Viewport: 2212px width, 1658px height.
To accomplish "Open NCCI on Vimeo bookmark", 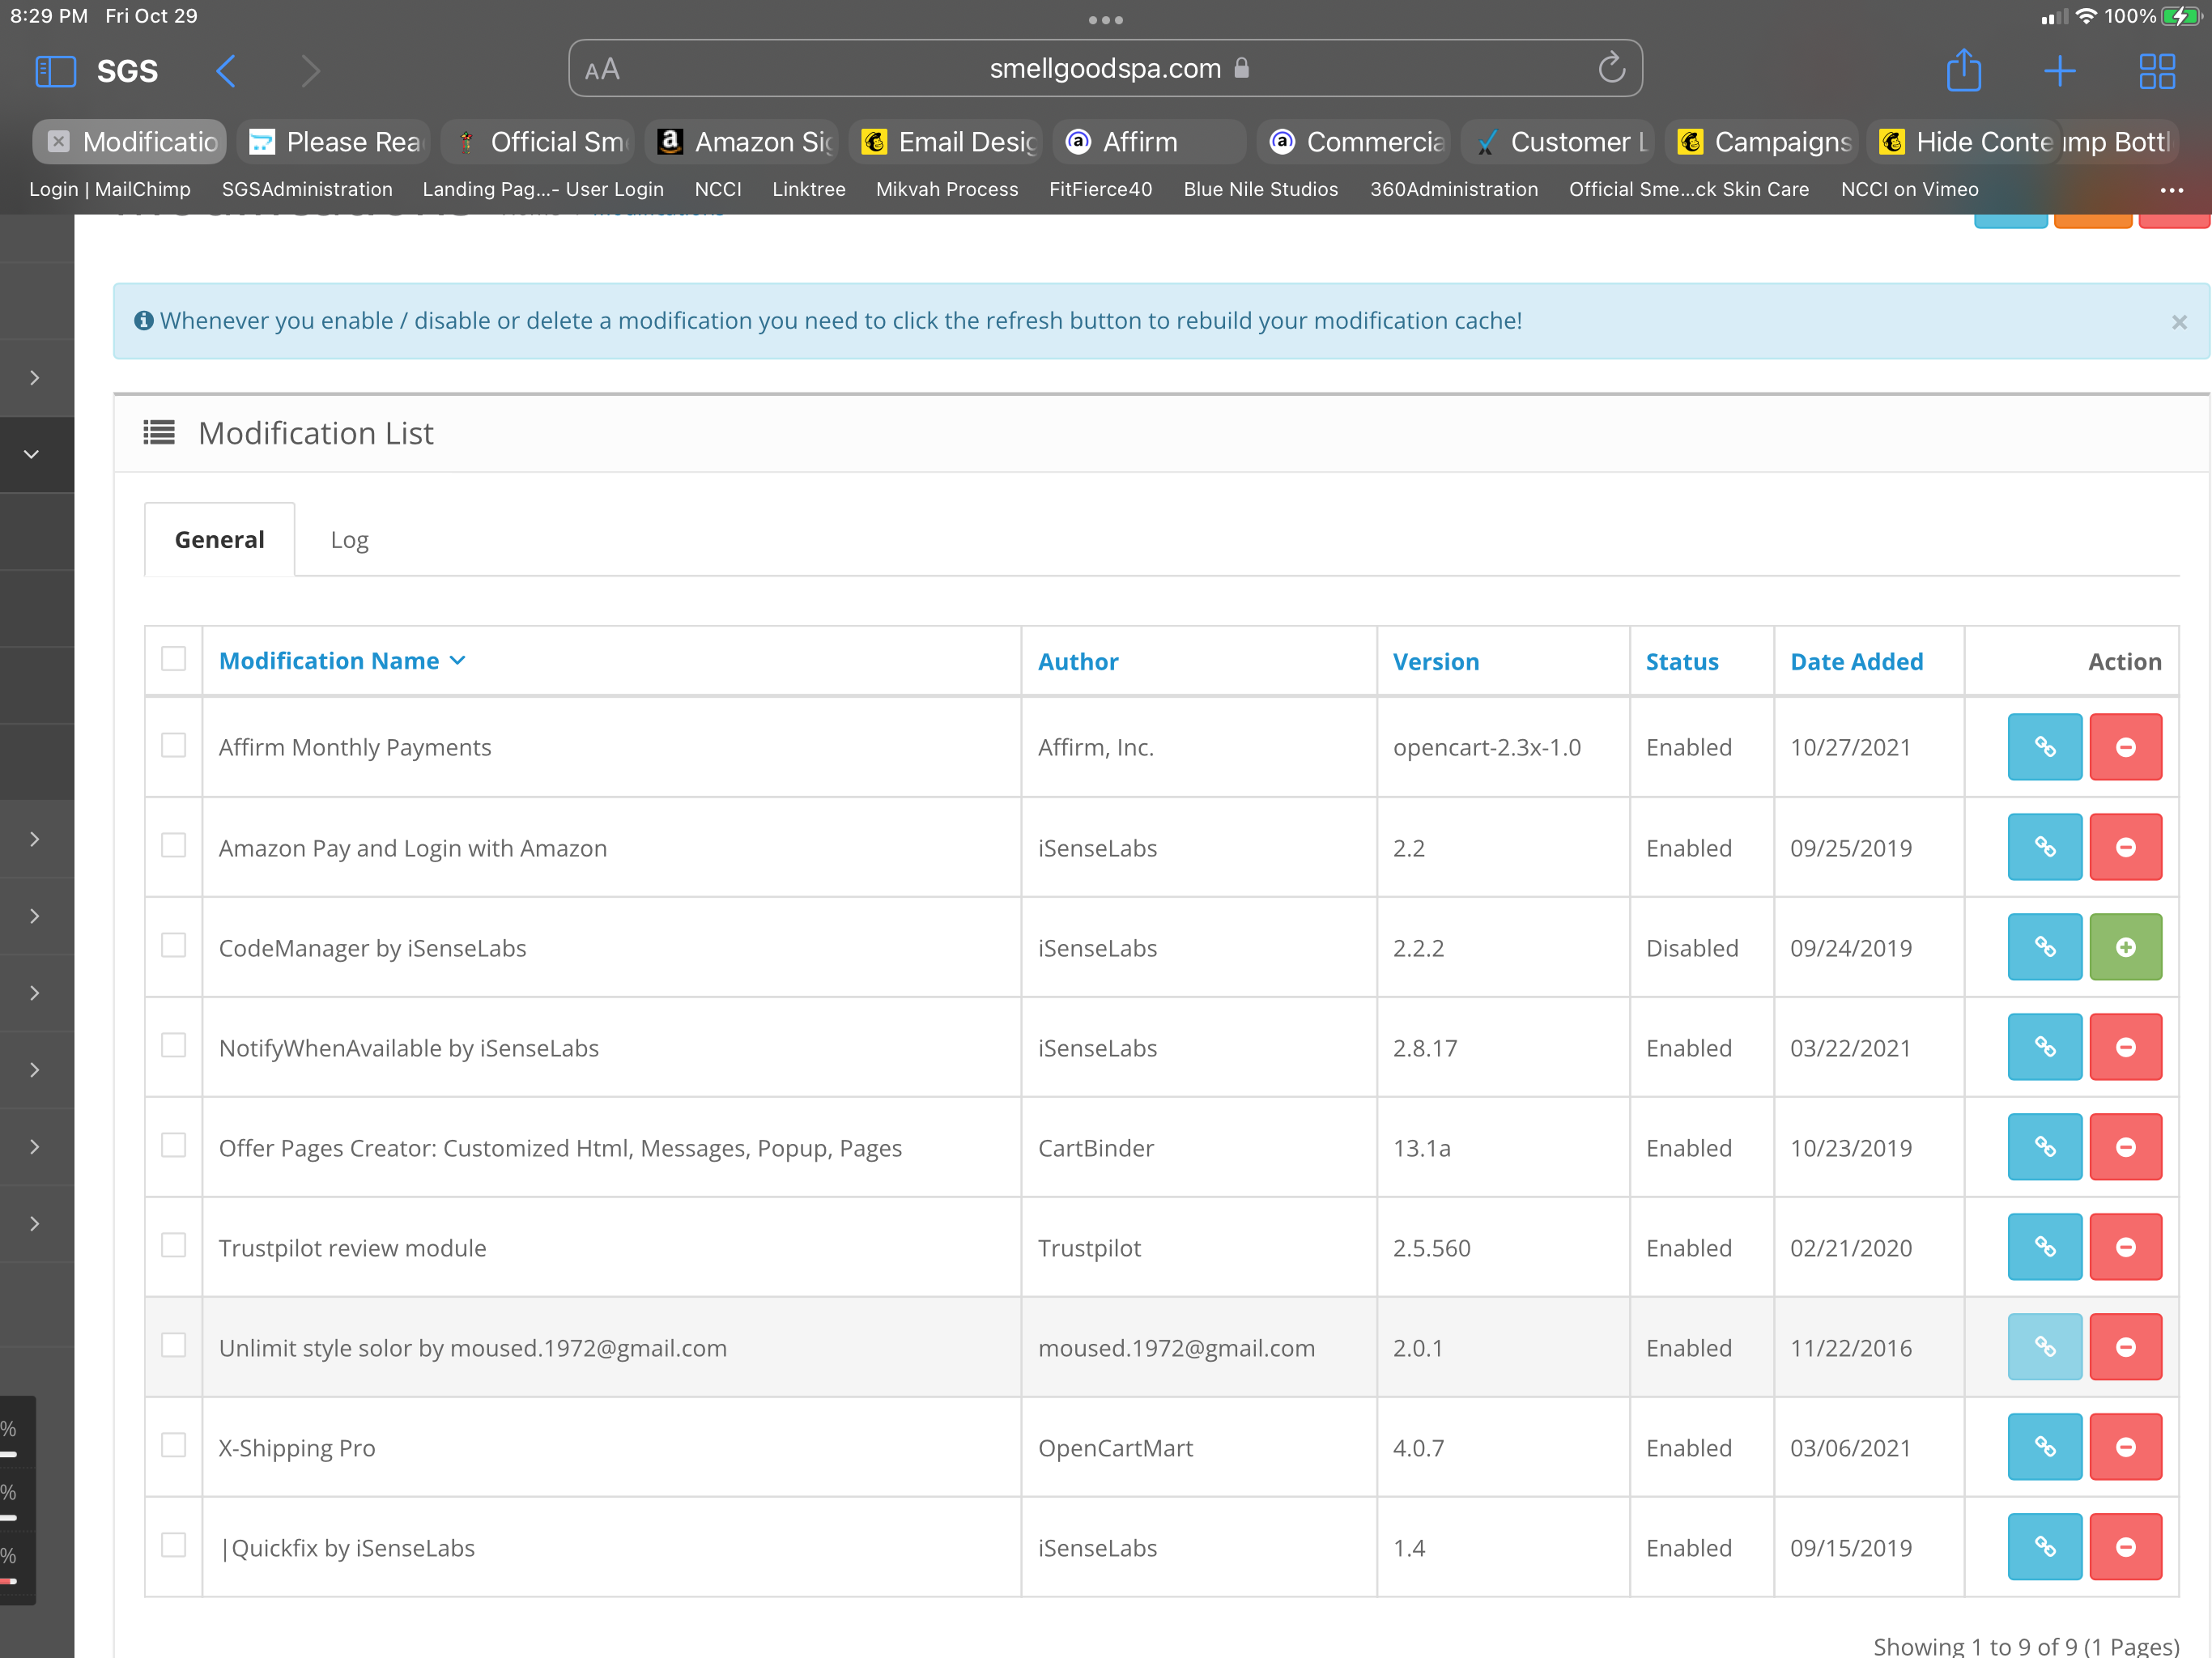I will click(1909, 189).
